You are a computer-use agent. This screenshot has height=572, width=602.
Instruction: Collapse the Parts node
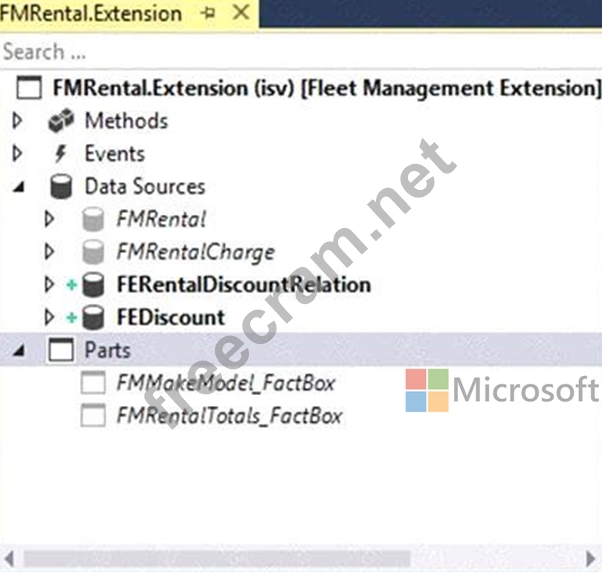(x=17, y=351)
